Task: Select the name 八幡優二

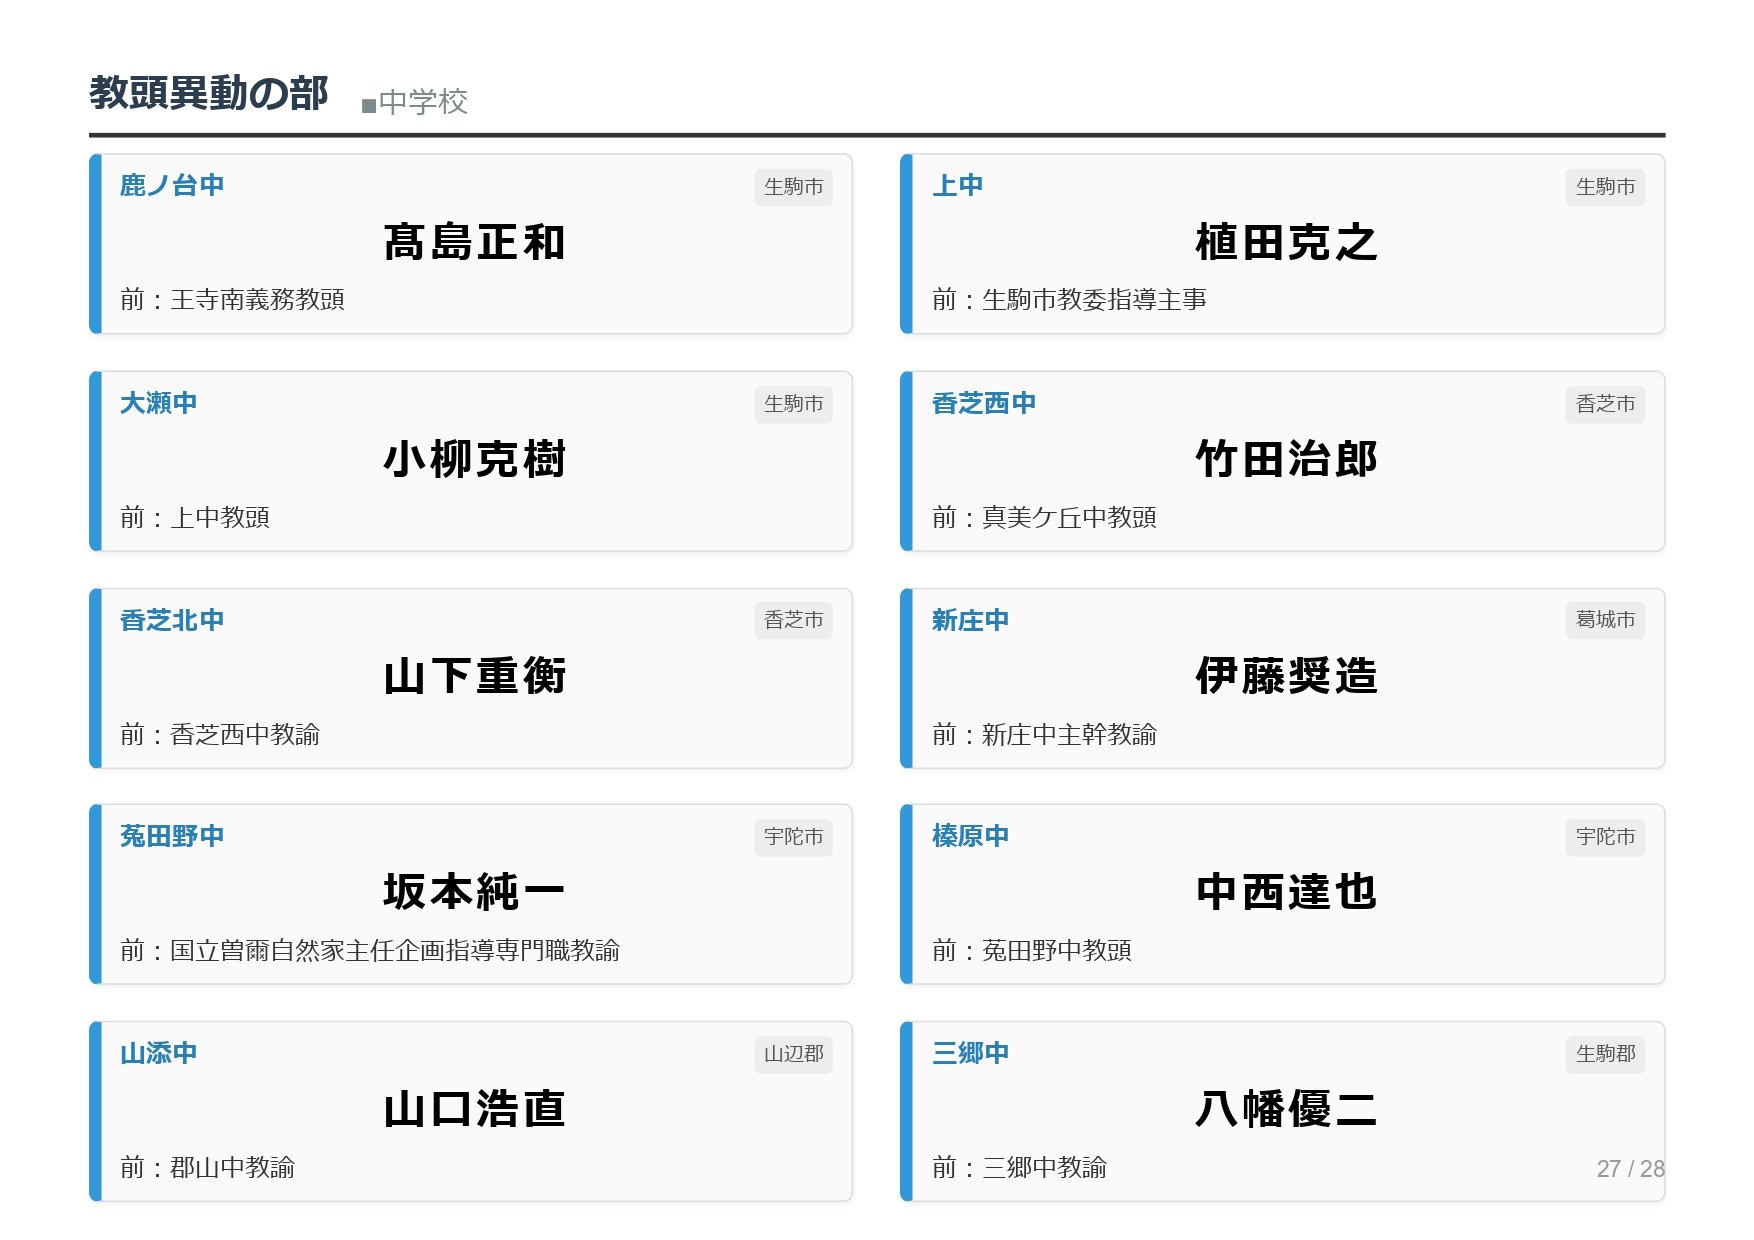Action: tap(1286, 1109)
